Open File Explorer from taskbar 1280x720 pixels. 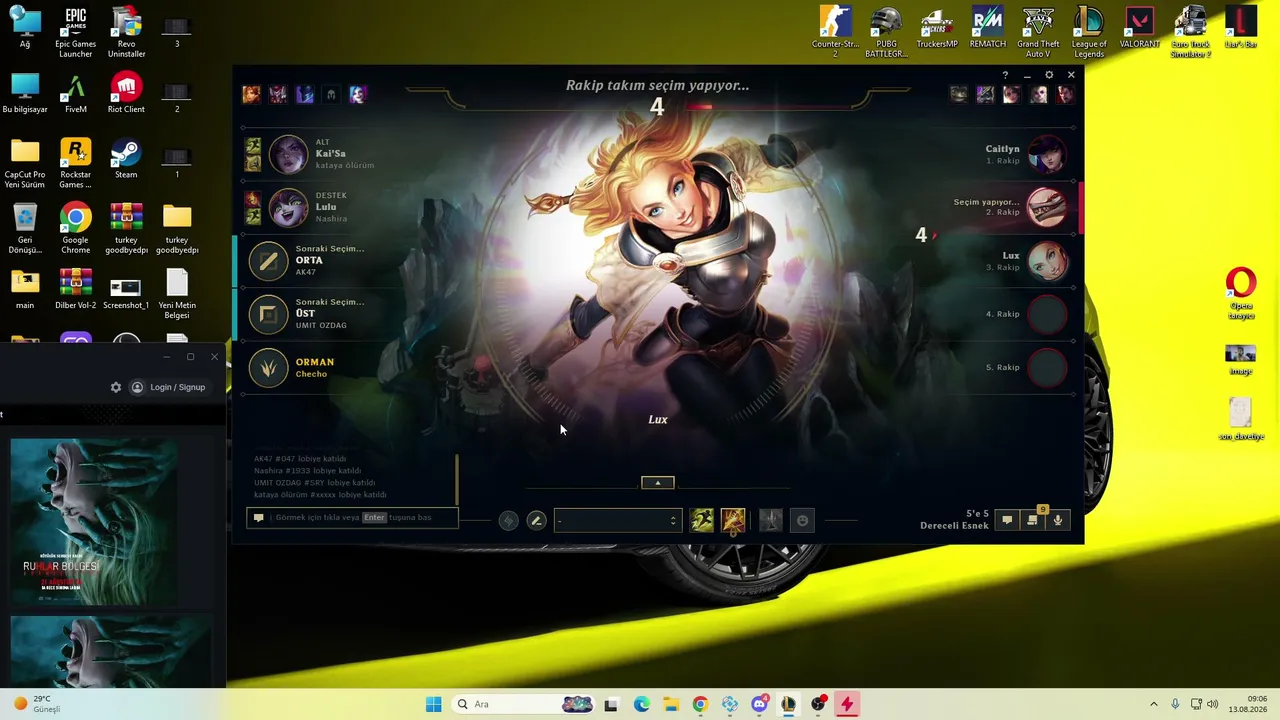(670, 704)
